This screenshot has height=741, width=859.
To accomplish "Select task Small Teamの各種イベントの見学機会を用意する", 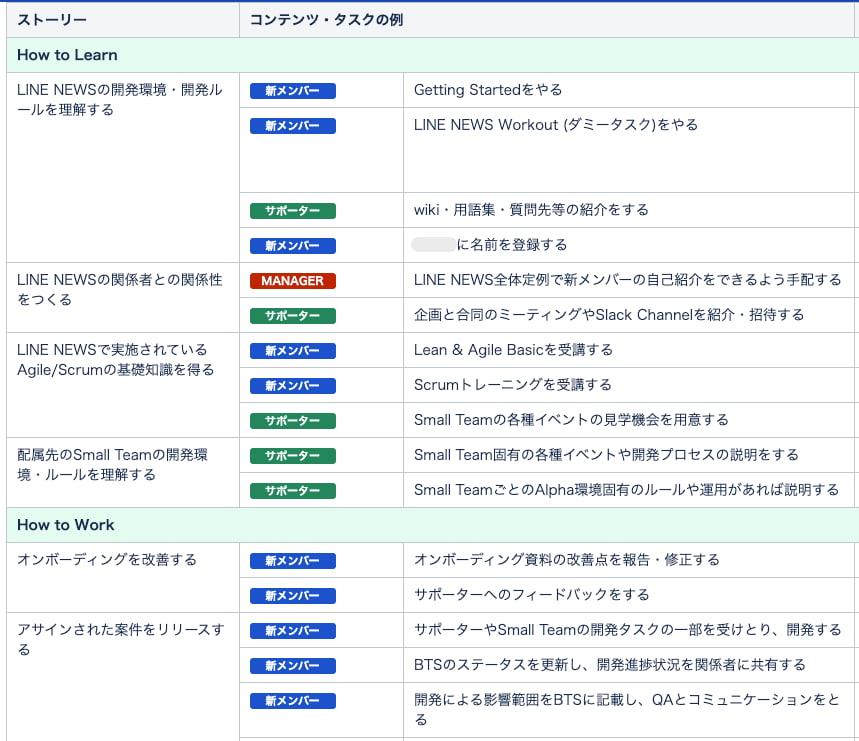I will 571,420.
